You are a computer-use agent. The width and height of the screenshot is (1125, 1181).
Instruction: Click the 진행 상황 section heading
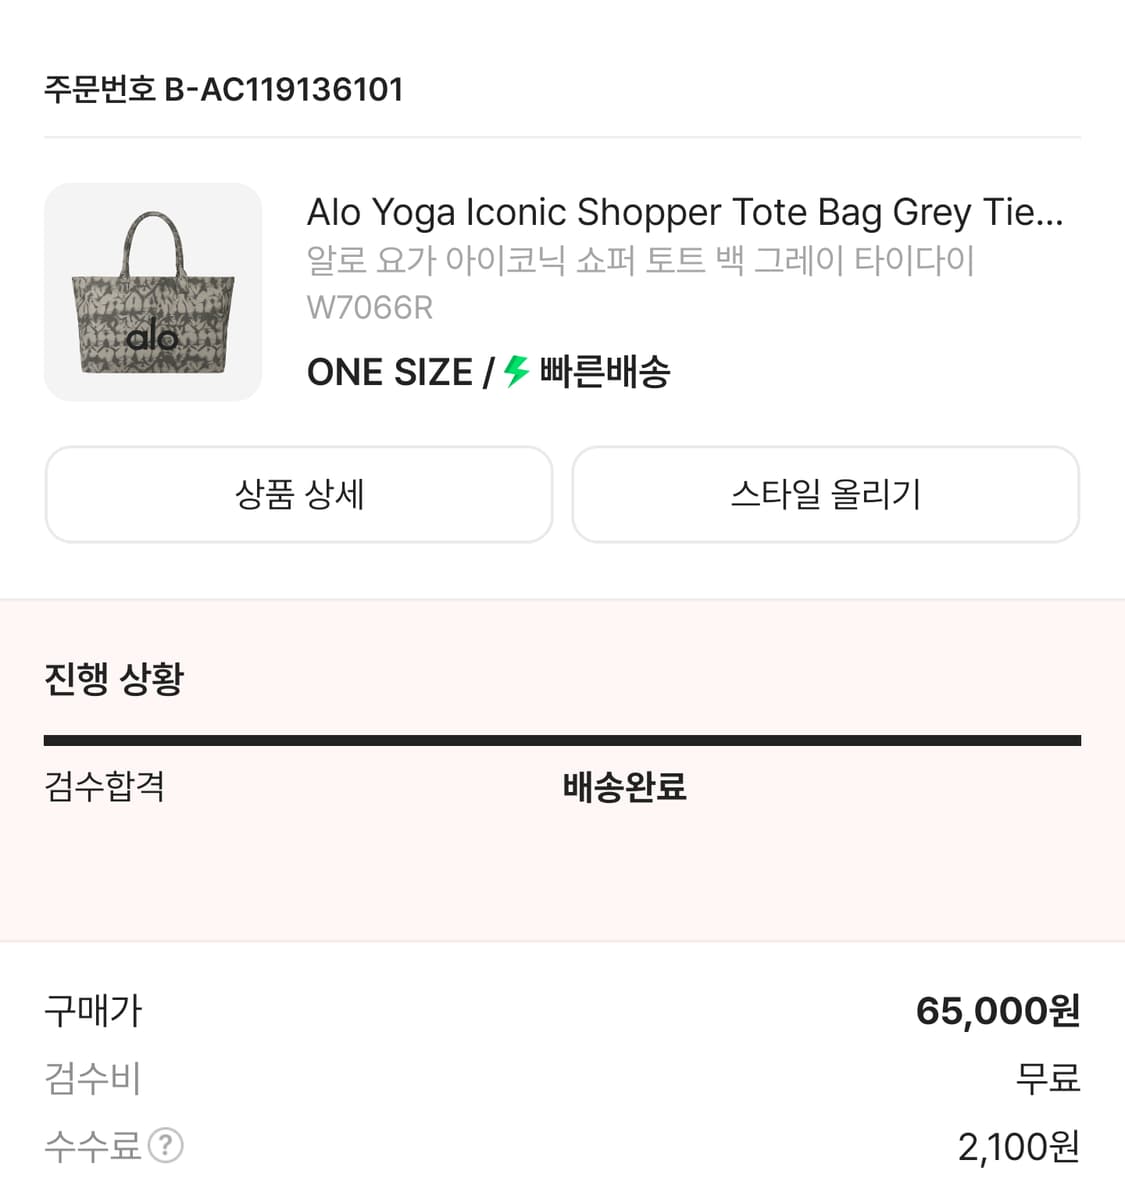click(x=114, y=679)
